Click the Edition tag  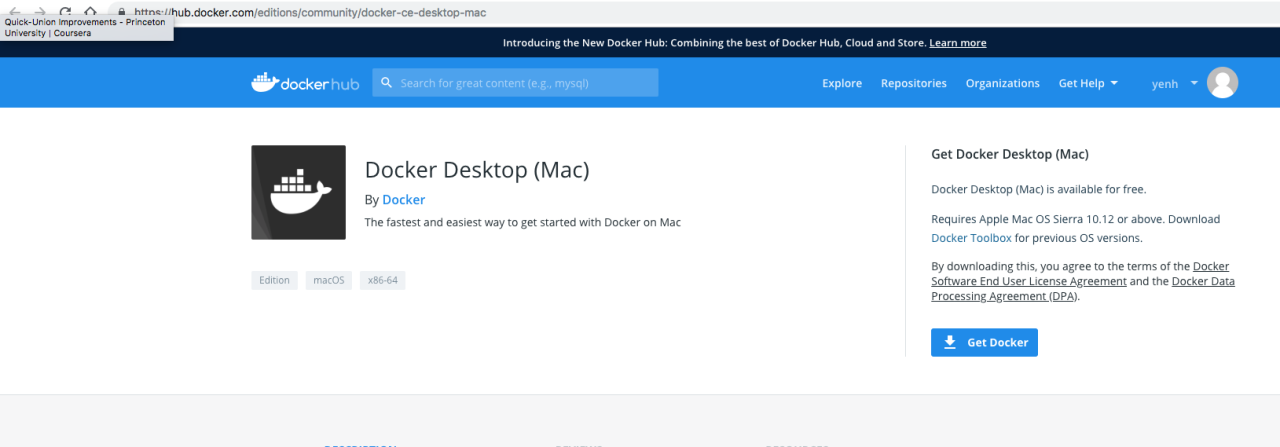pyautogui.click(x=274, y=280)
